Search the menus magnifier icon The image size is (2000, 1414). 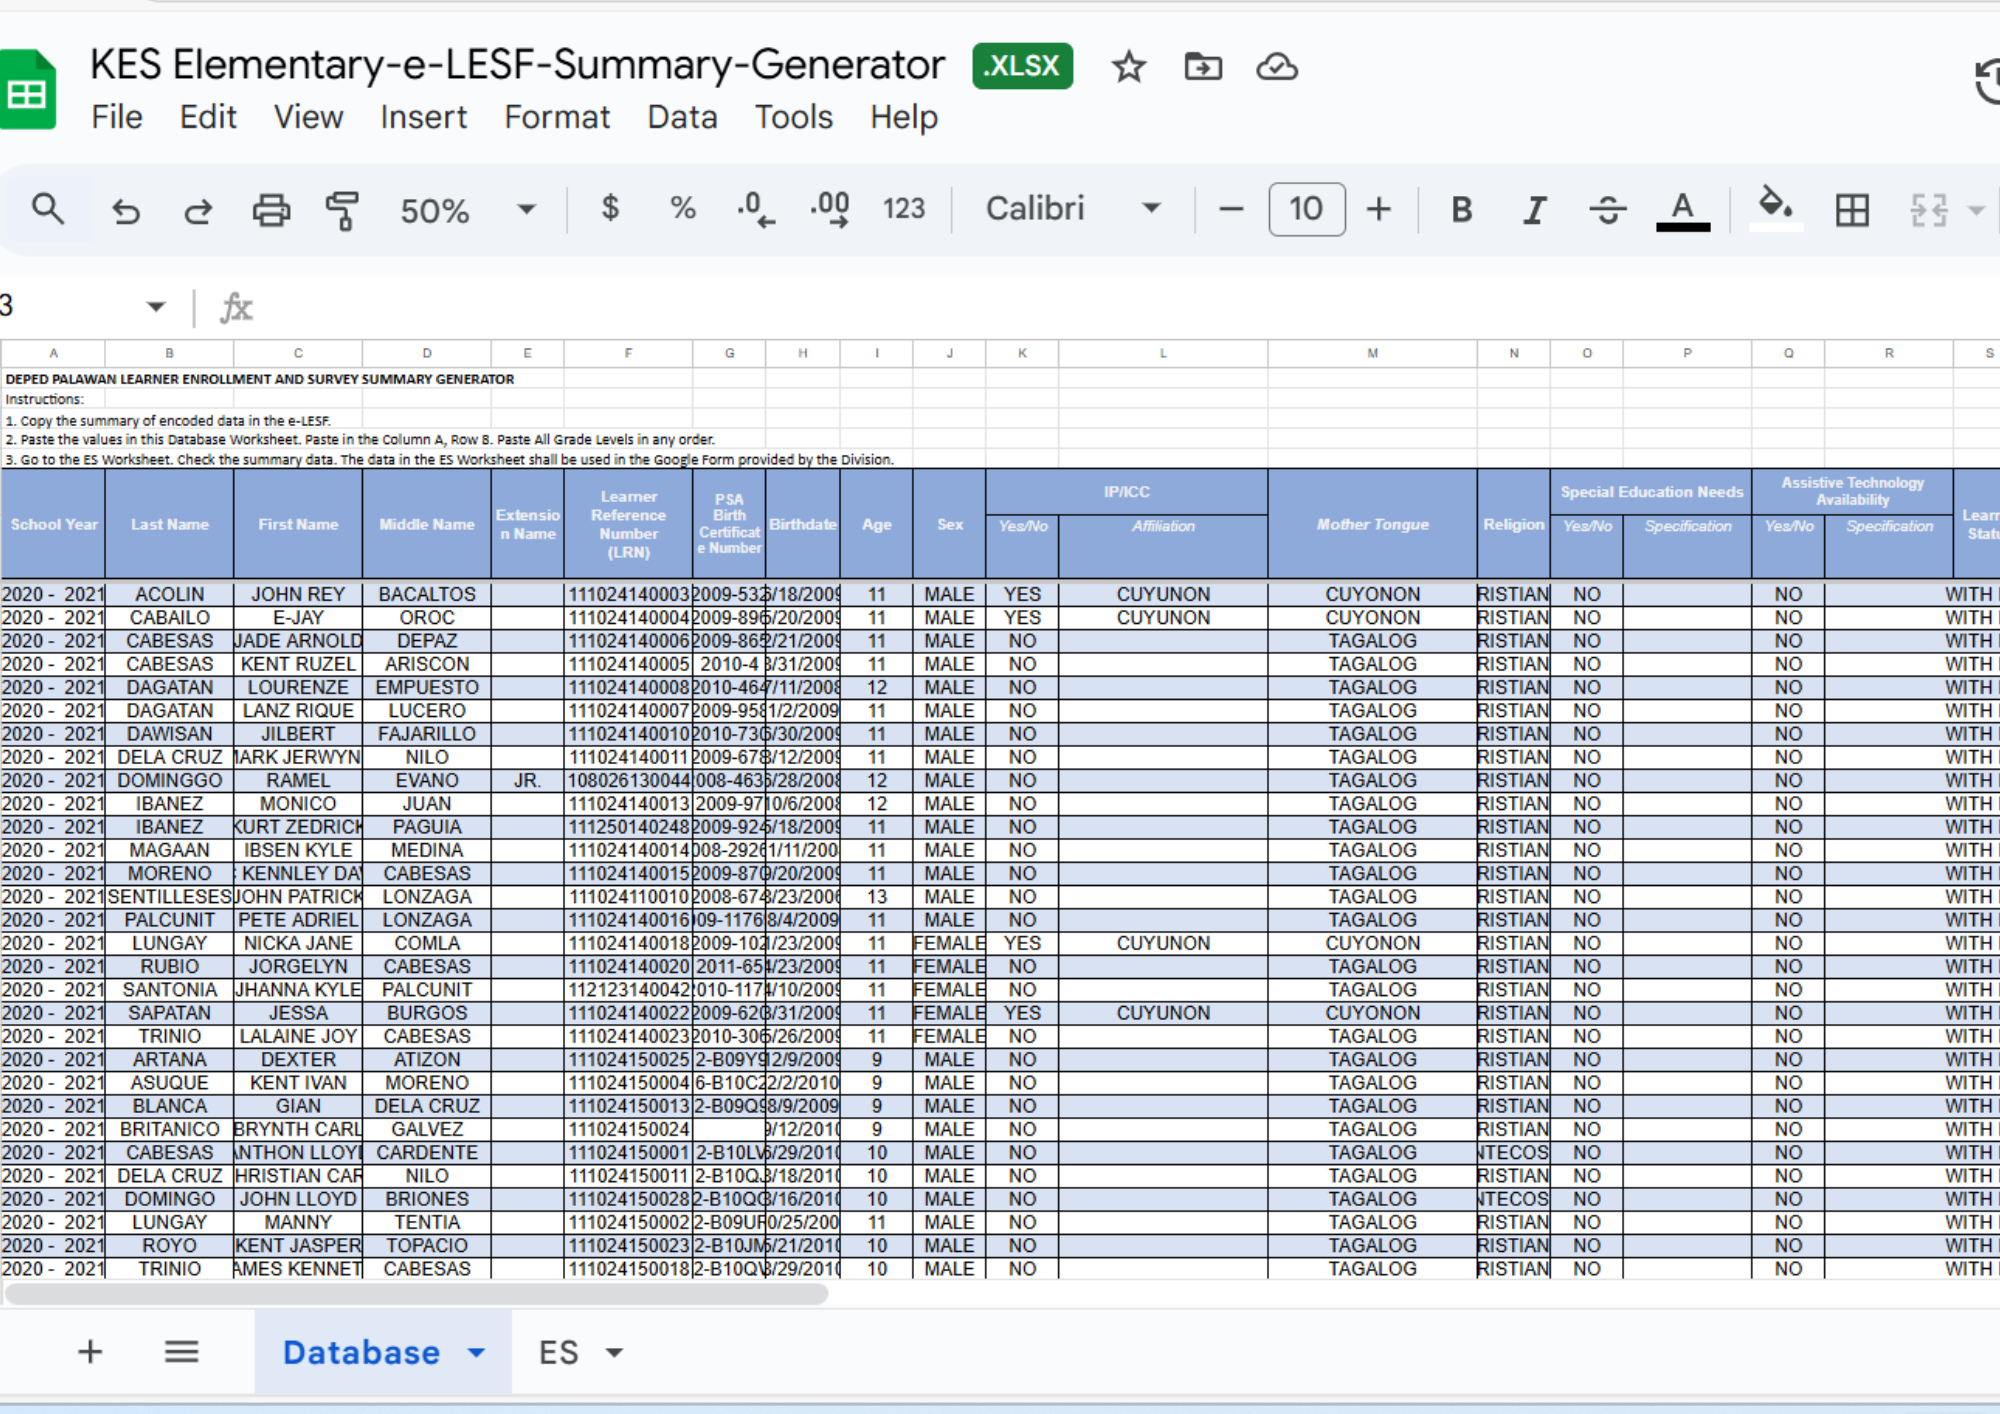[47, 209]
